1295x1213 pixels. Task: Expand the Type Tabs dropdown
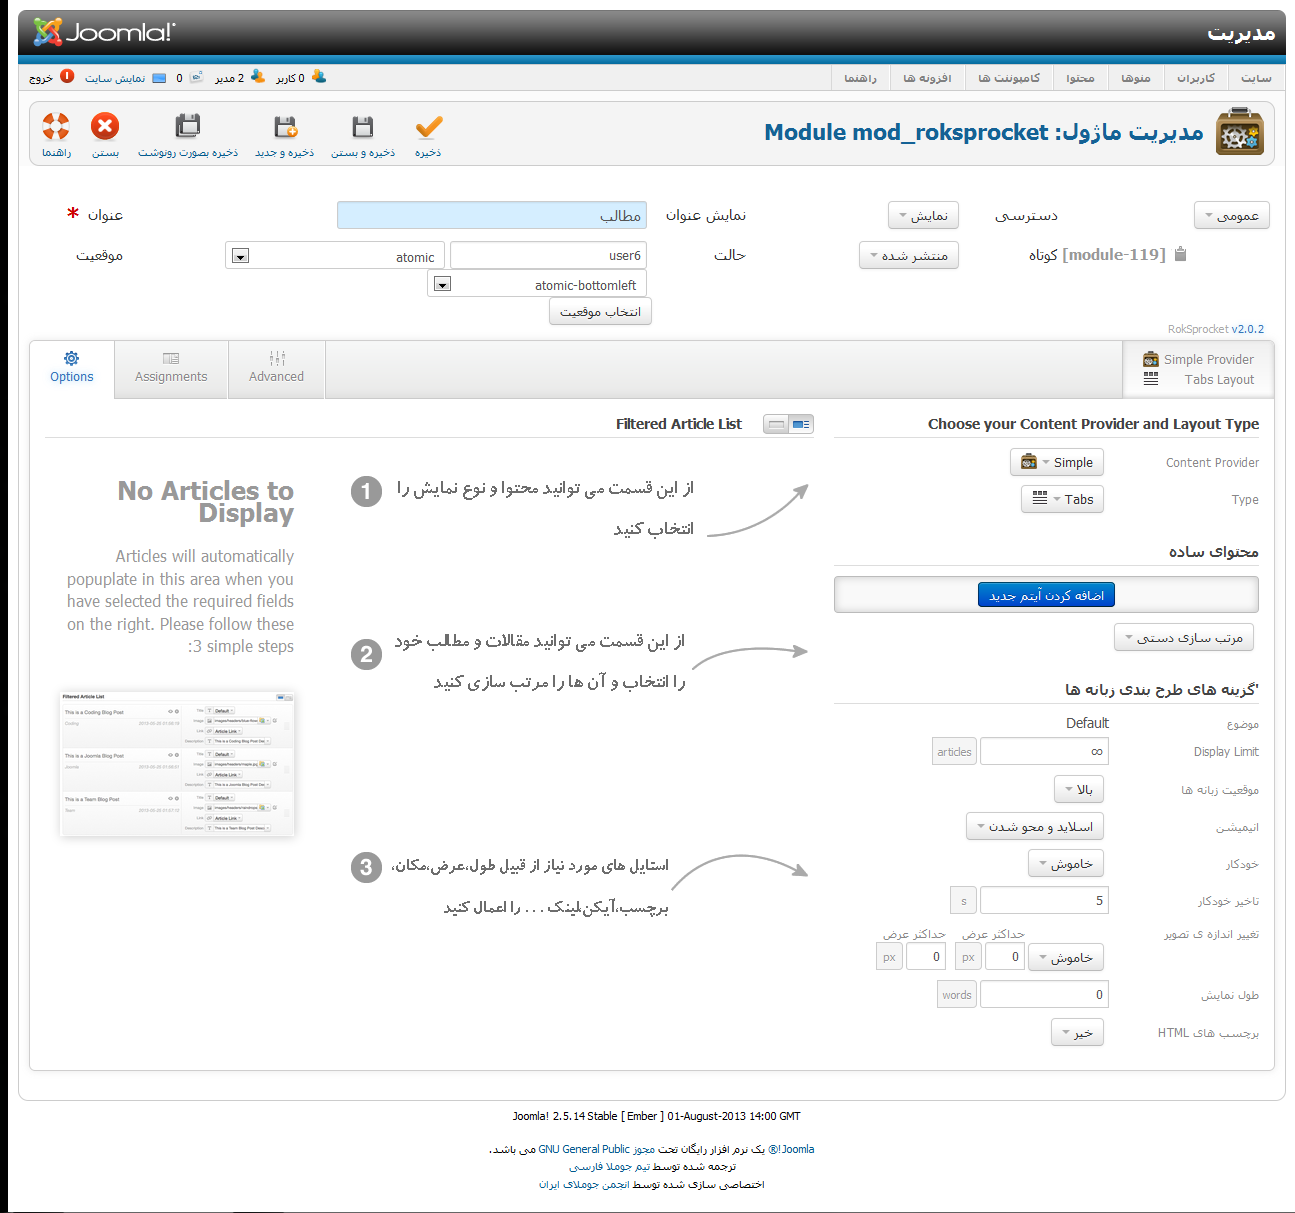pyautogui.click(x=1062, y=499)
